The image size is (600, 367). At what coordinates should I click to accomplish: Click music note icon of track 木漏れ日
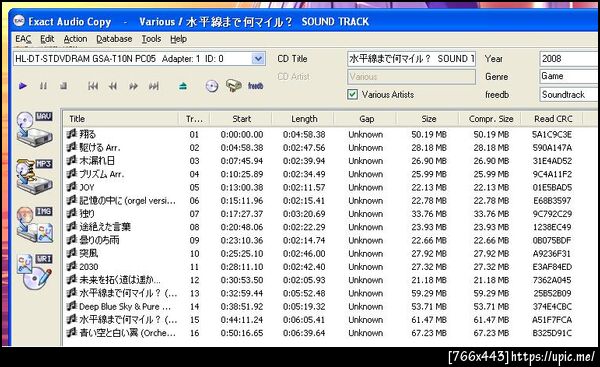72,161
